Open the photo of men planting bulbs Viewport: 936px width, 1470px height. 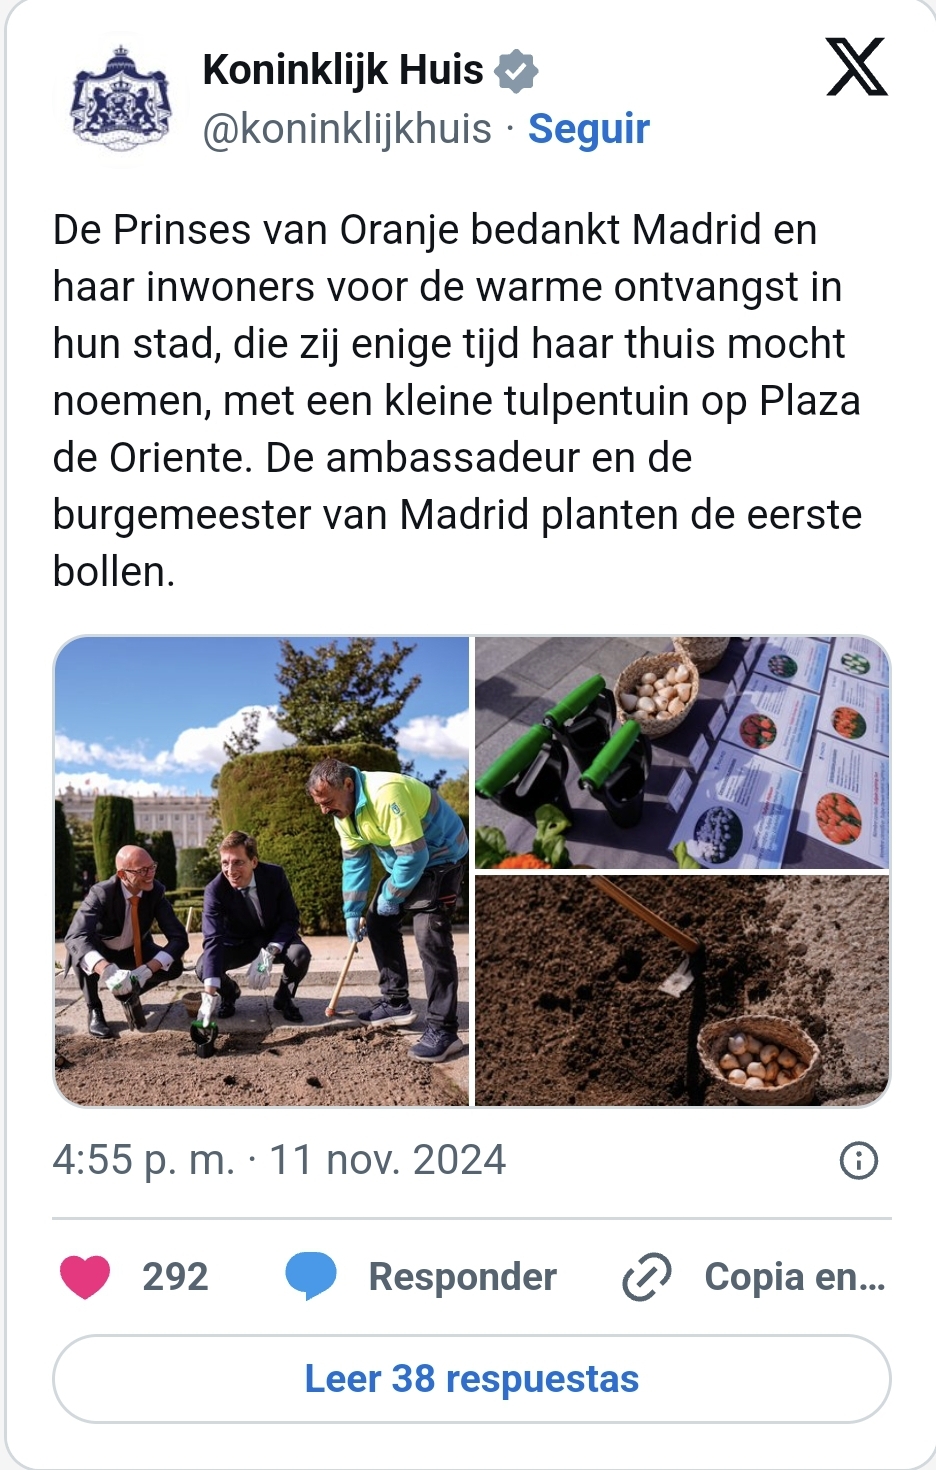pyautogui.click(x=261, y=871)
